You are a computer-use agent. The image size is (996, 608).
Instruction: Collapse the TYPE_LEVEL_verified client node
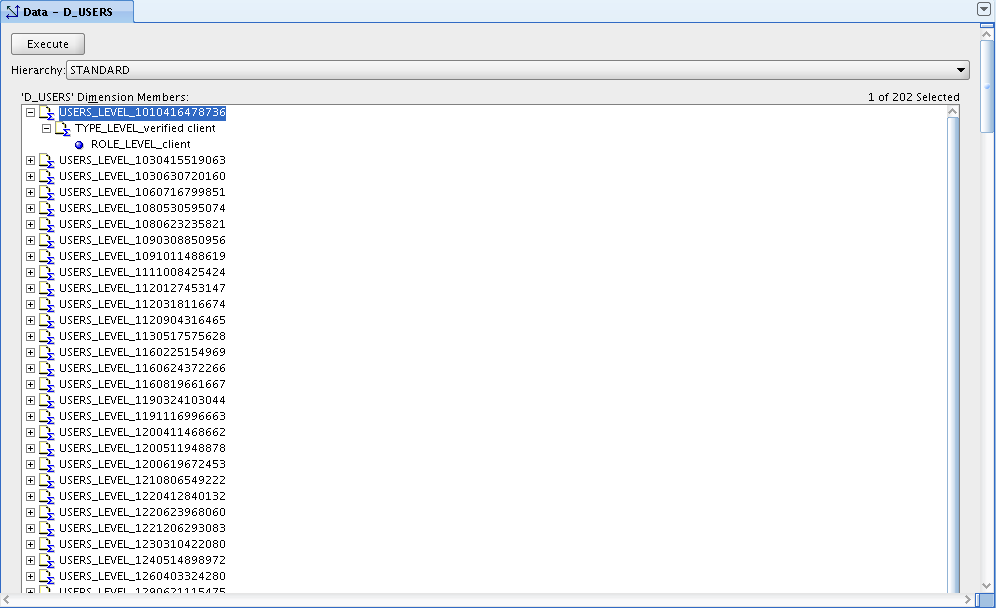tap(46, 128)
